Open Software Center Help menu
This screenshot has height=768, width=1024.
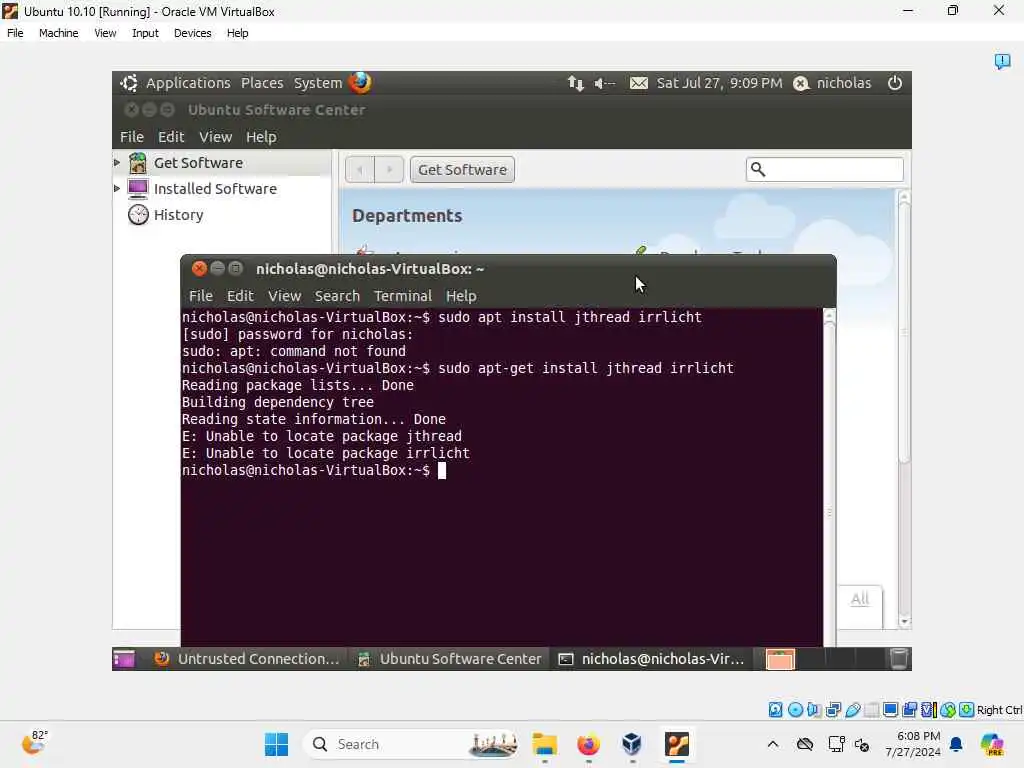click(x=261, y=136)
